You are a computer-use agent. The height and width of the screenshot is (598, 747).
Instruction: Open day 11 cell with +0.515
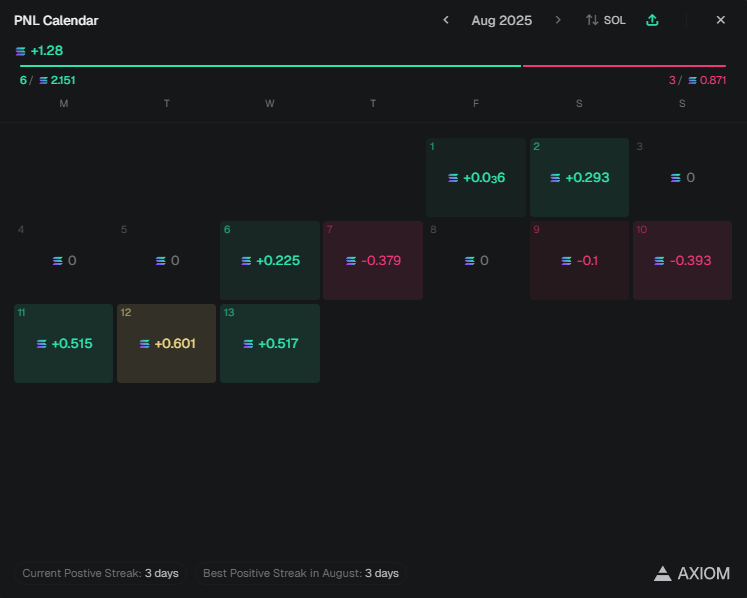click(x=63, y=343)
